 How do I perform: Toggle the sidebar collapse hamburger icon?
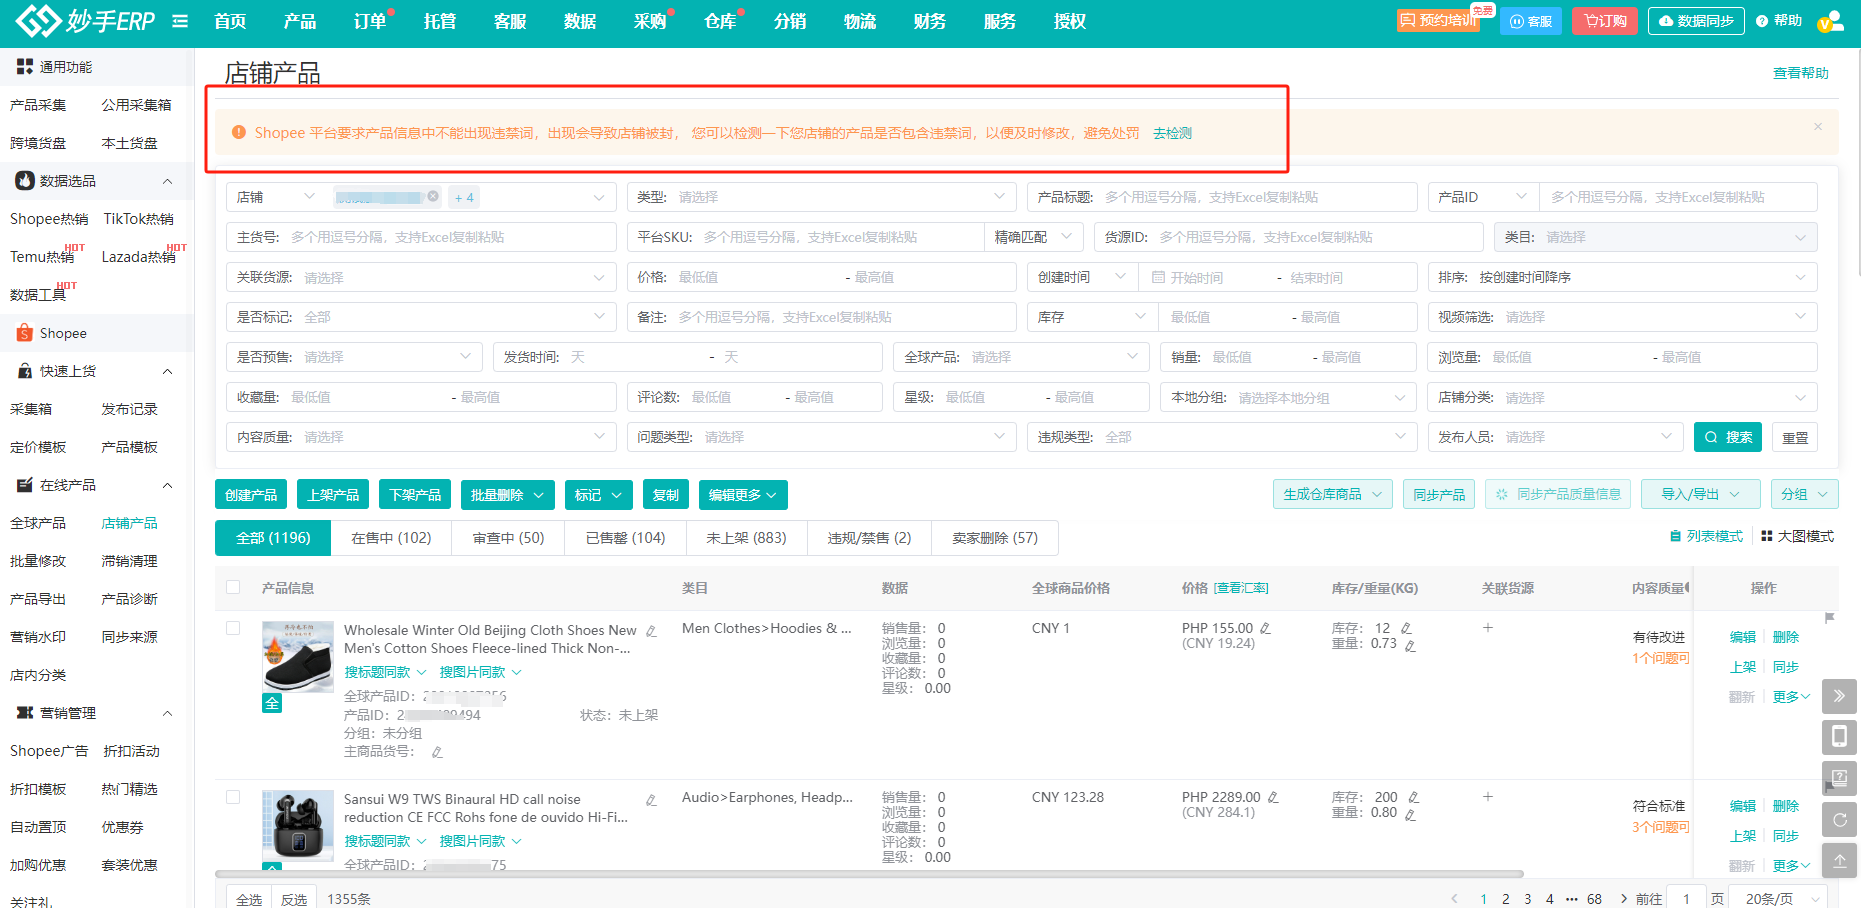point(180,21)
